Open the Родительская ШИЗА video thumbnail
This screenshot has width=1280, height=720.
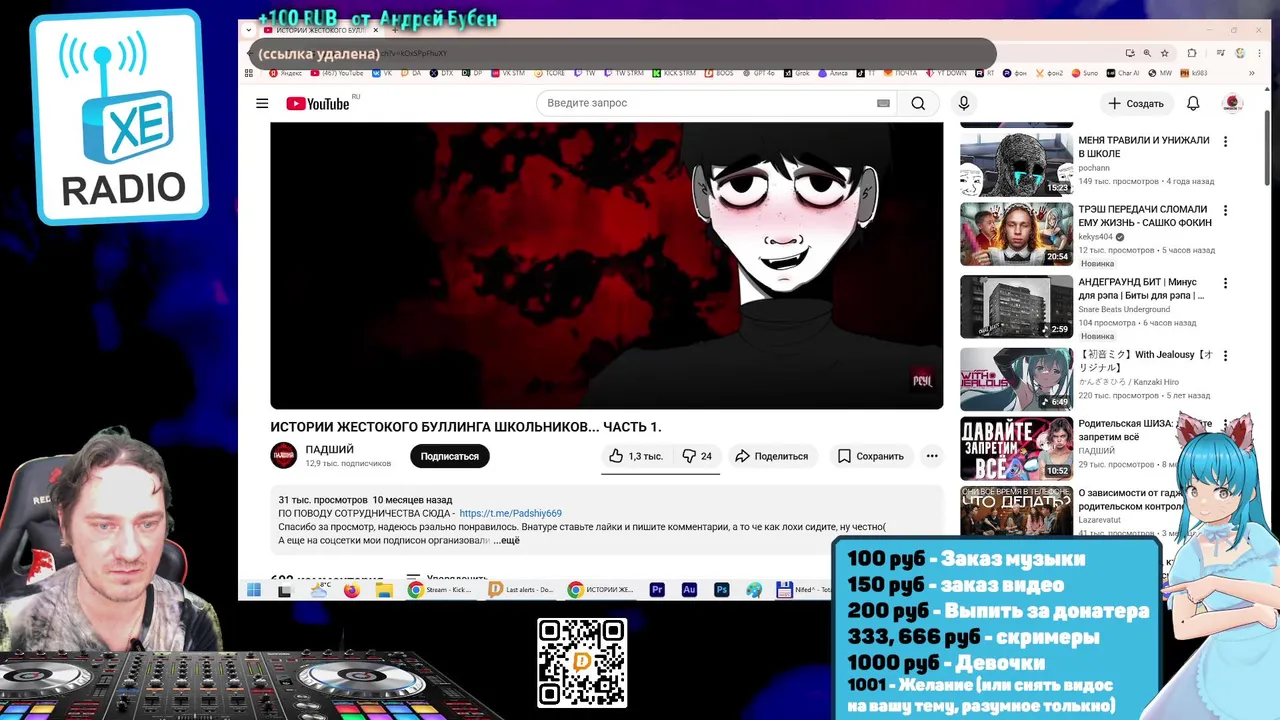pyautogui.click(x=1016, y=448)
